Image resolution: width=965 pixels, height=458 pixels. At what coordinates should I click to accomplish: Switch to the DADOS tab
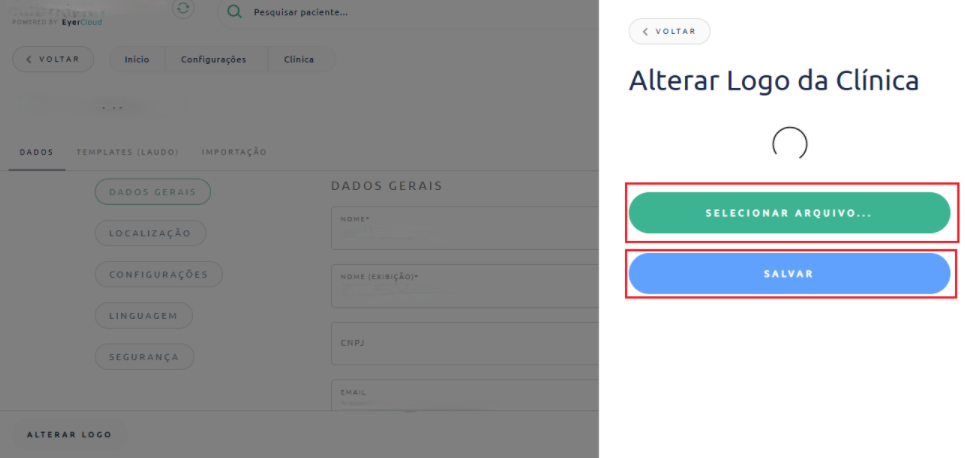pos(36,152)
